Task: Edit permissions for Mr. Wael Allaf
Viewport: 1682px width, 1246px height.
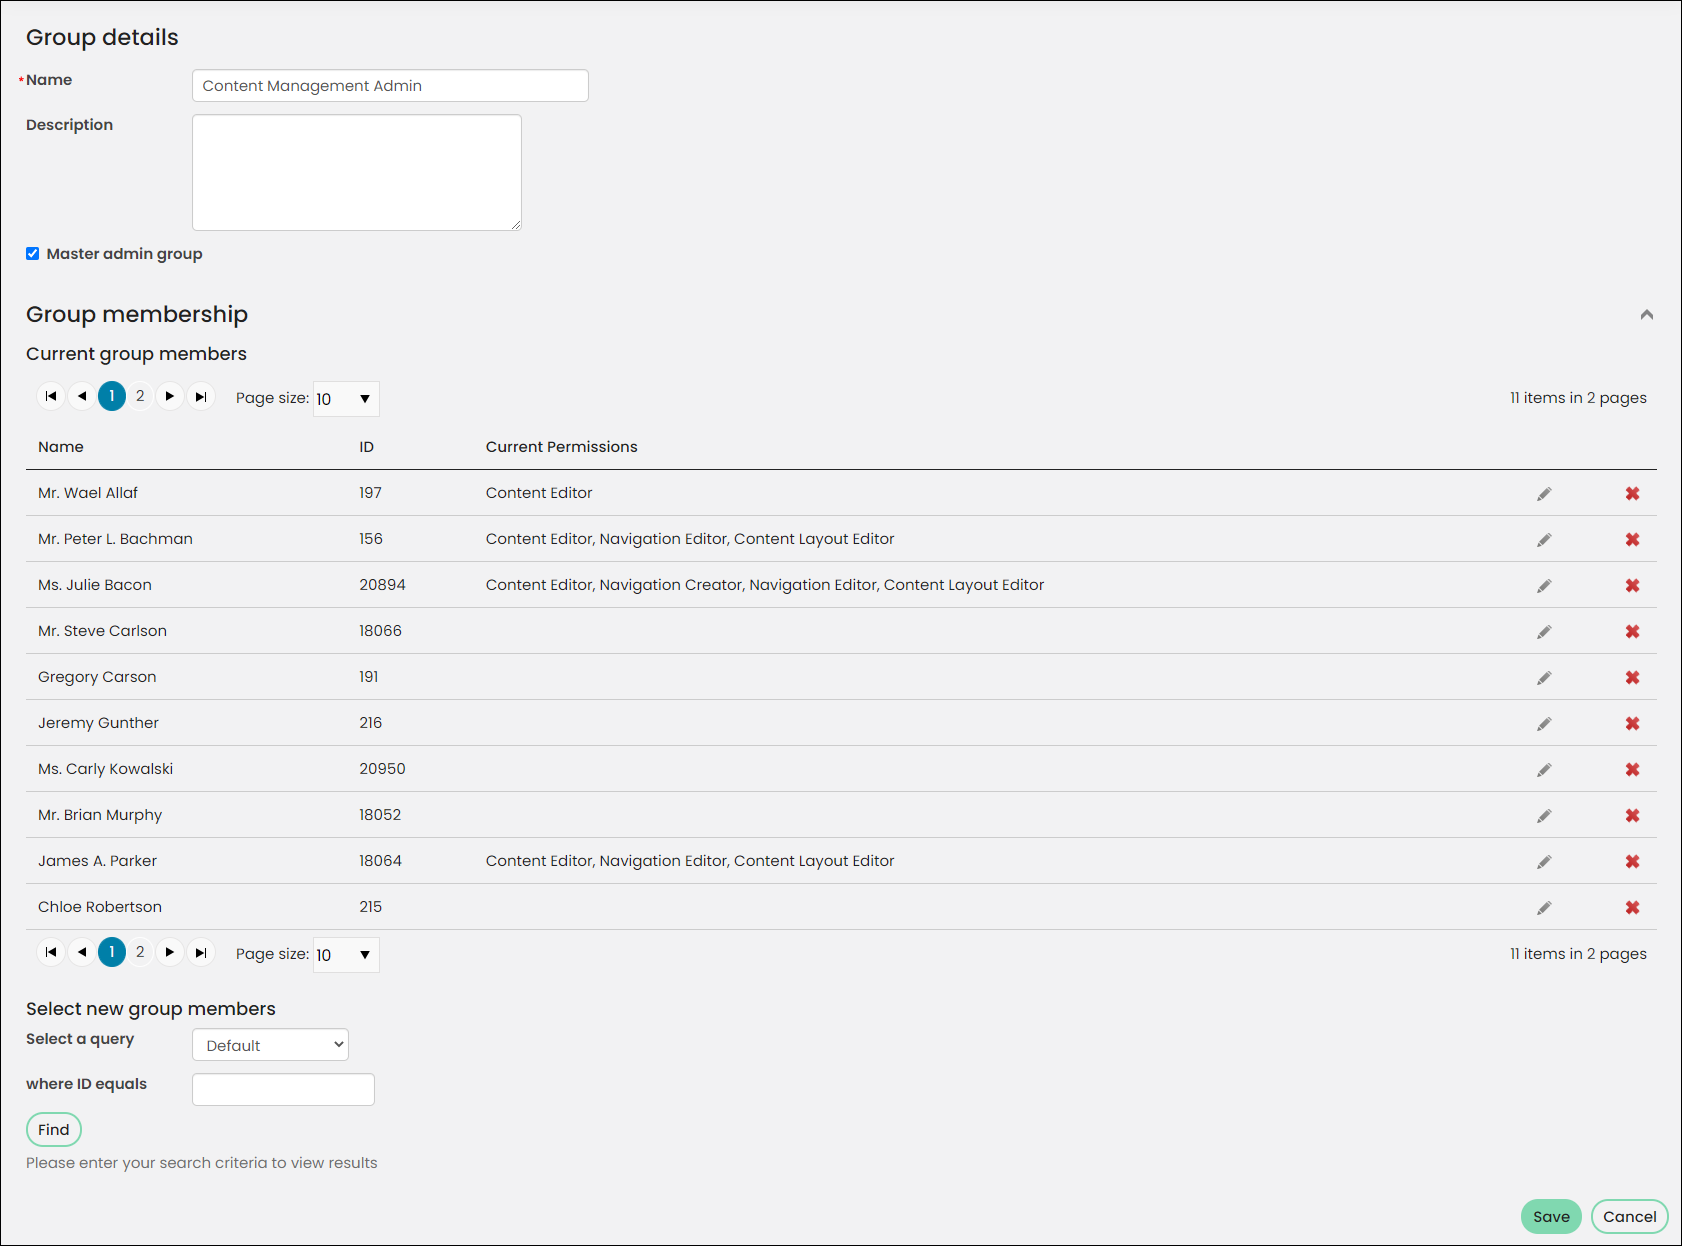Action: tap(1544, 494)
